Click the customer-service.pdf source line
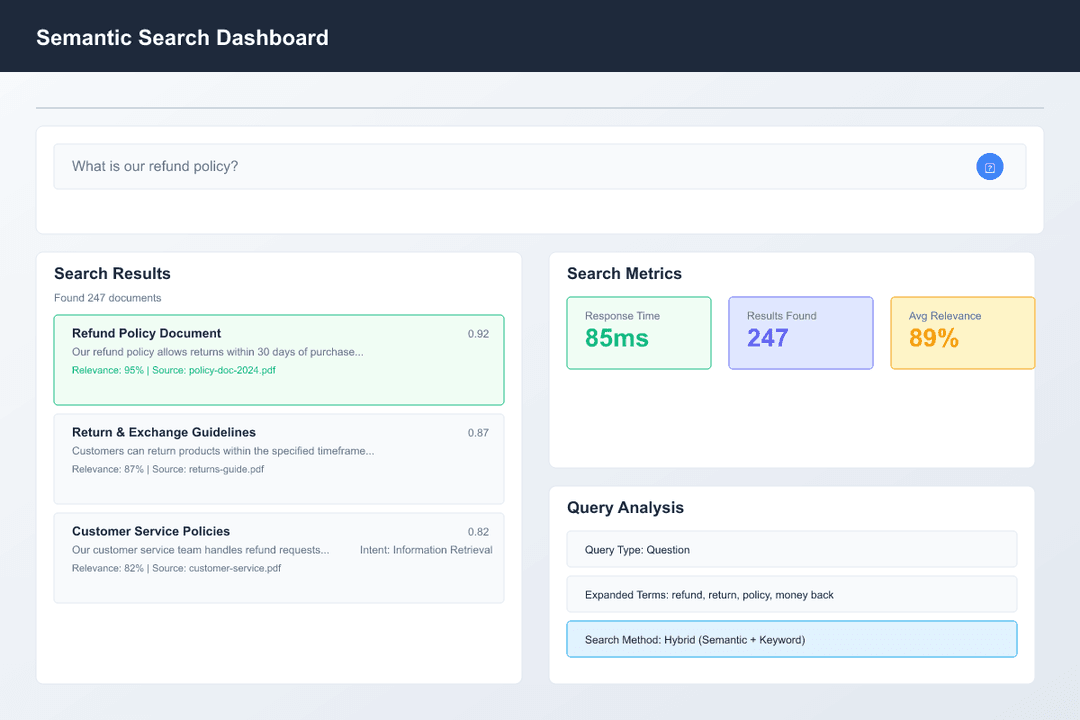 [x=176, y=568]
